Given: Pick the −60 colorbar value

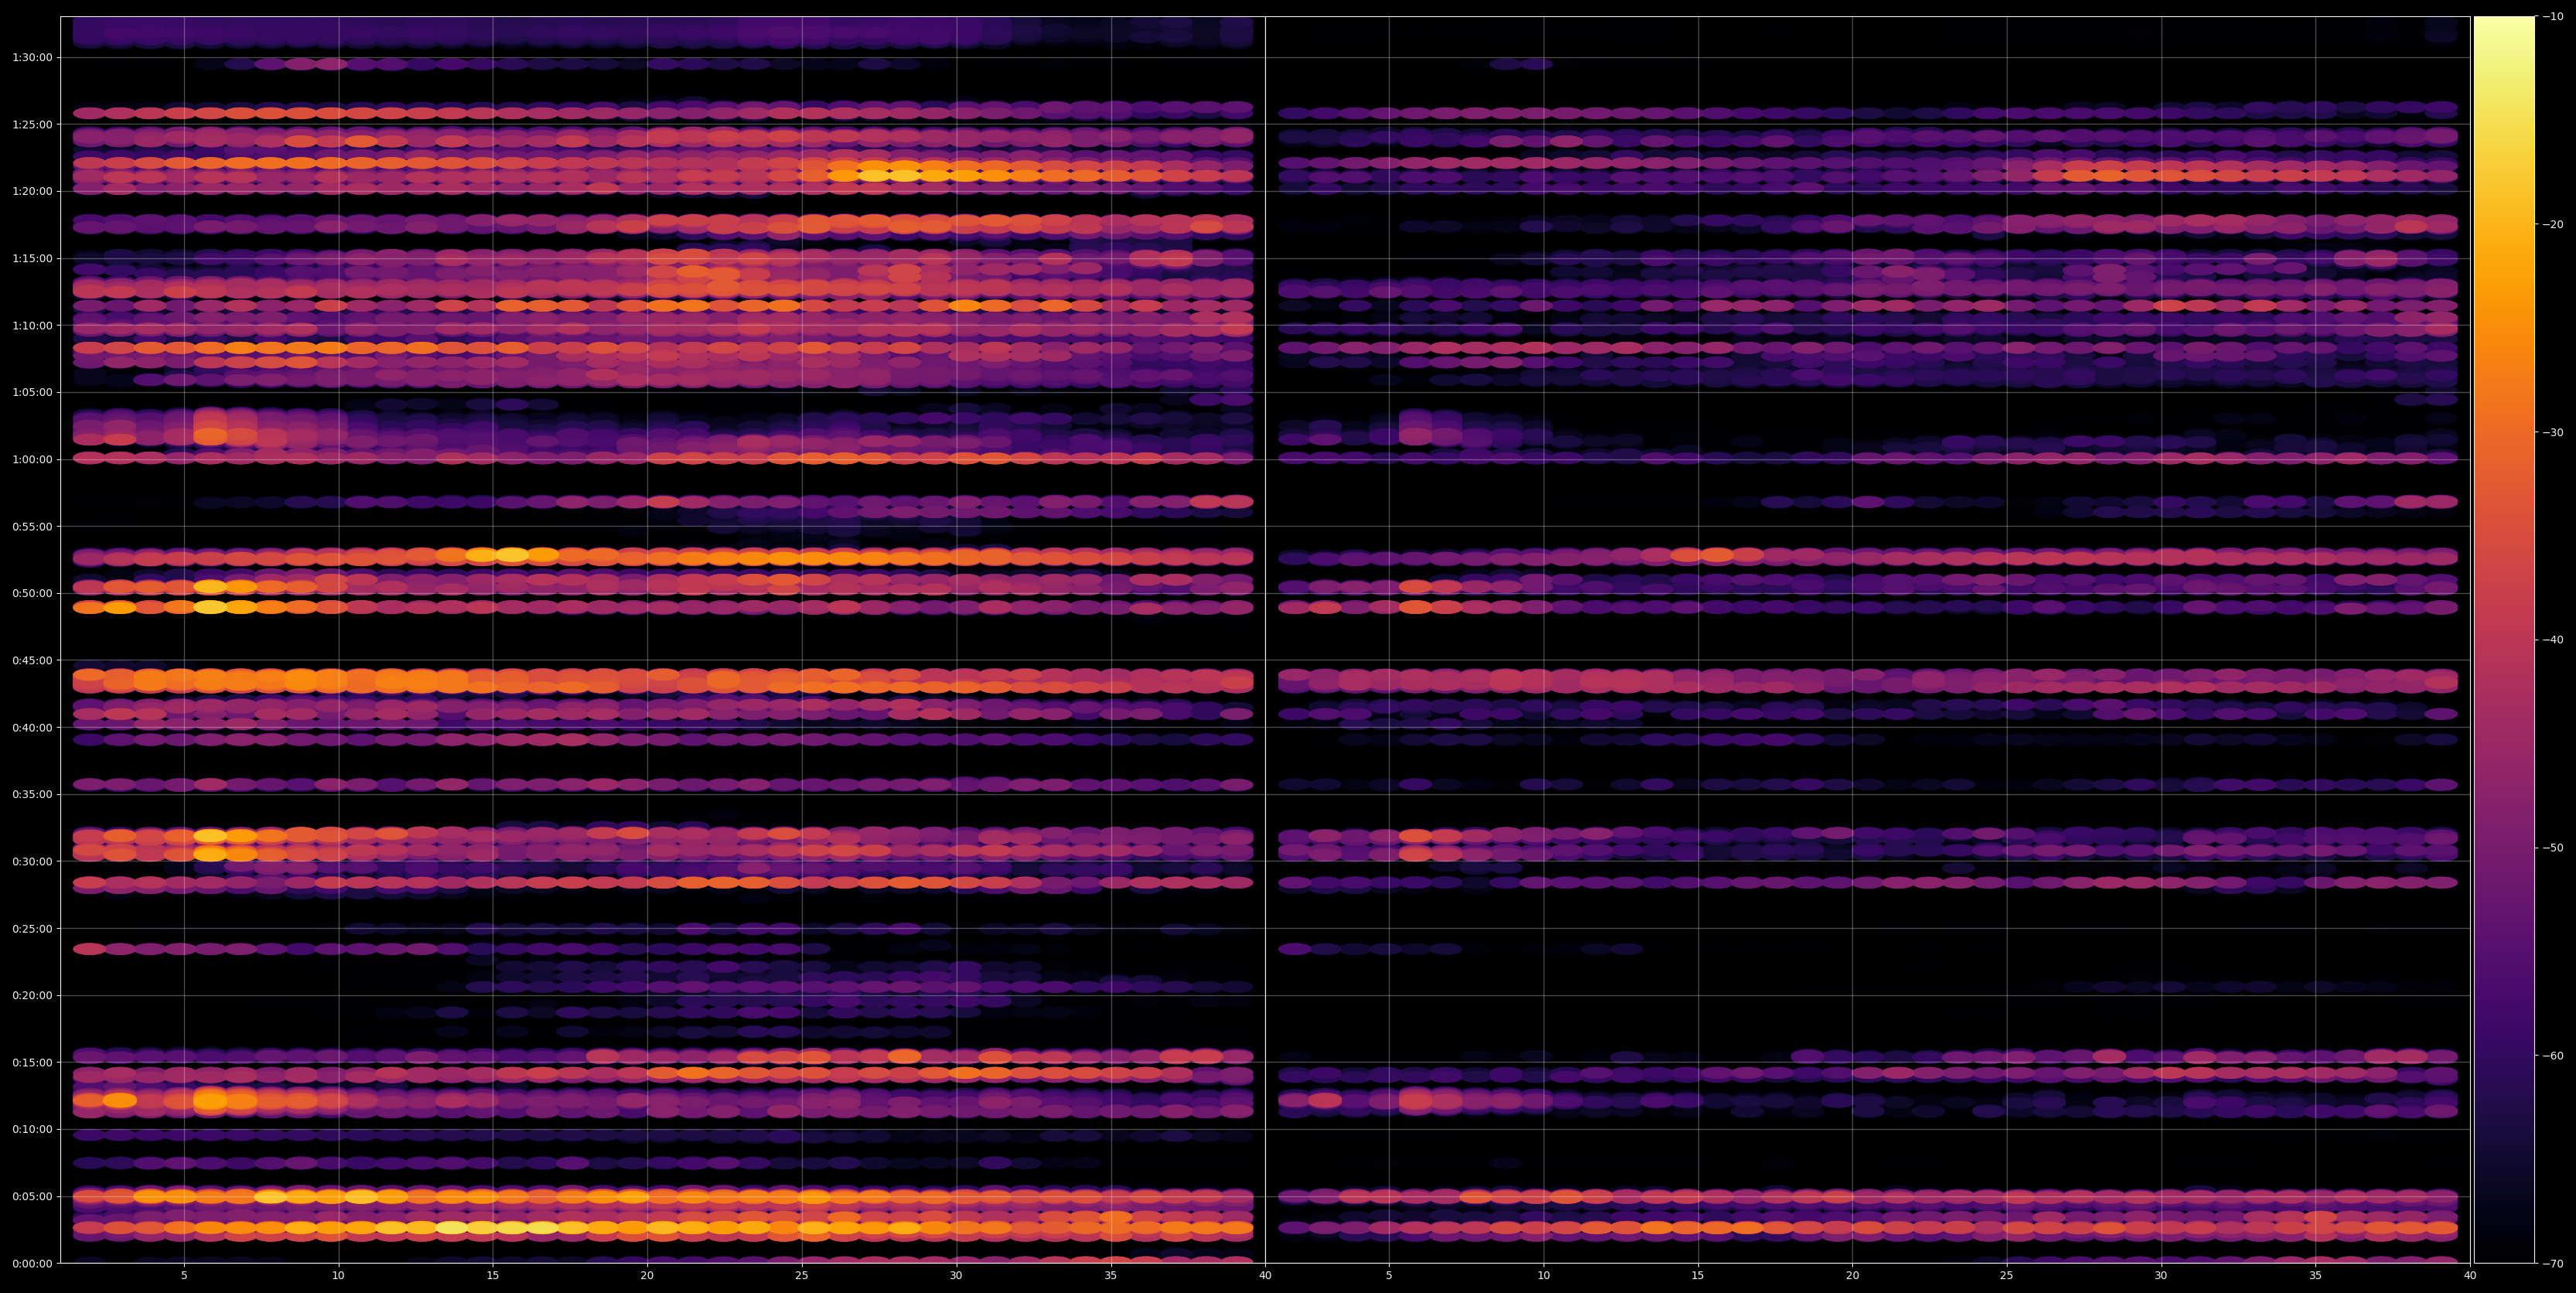Looking at the screenshot, I should (x=2553, y=1056).
